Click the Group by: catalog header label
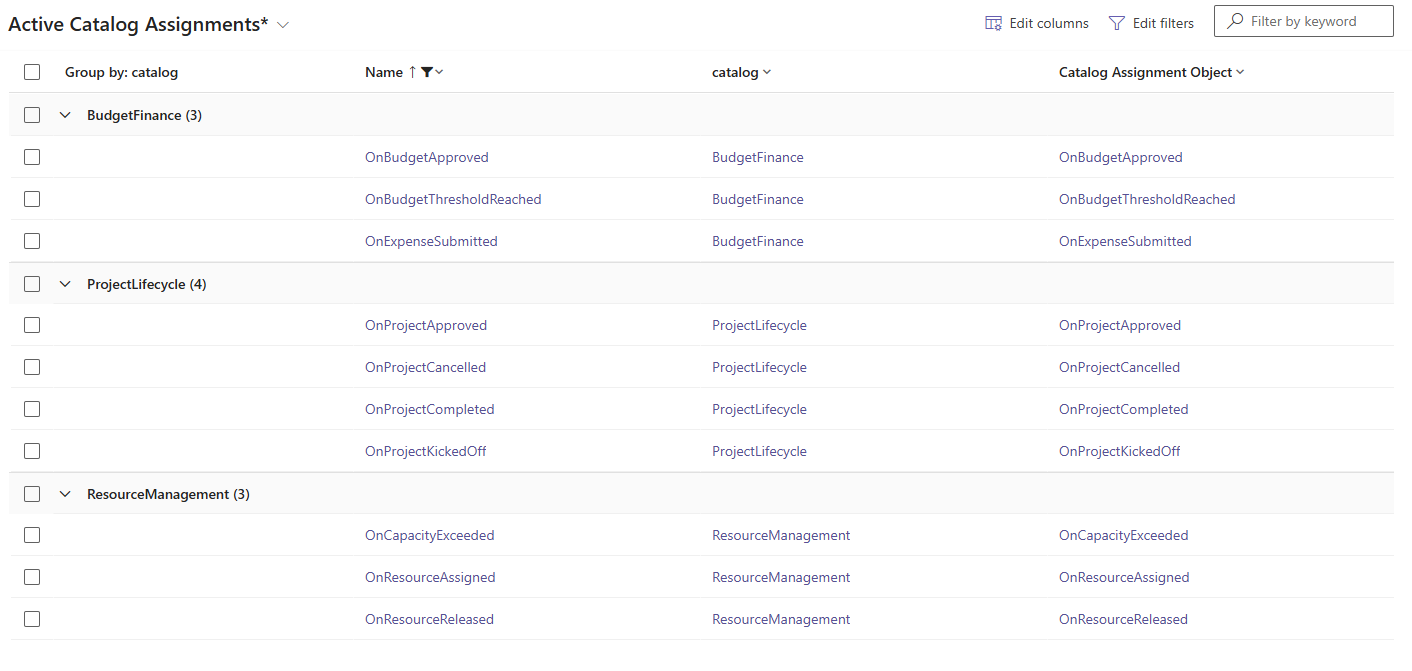The height and width of the screenshot is (671, 1412). click(122, 72)
